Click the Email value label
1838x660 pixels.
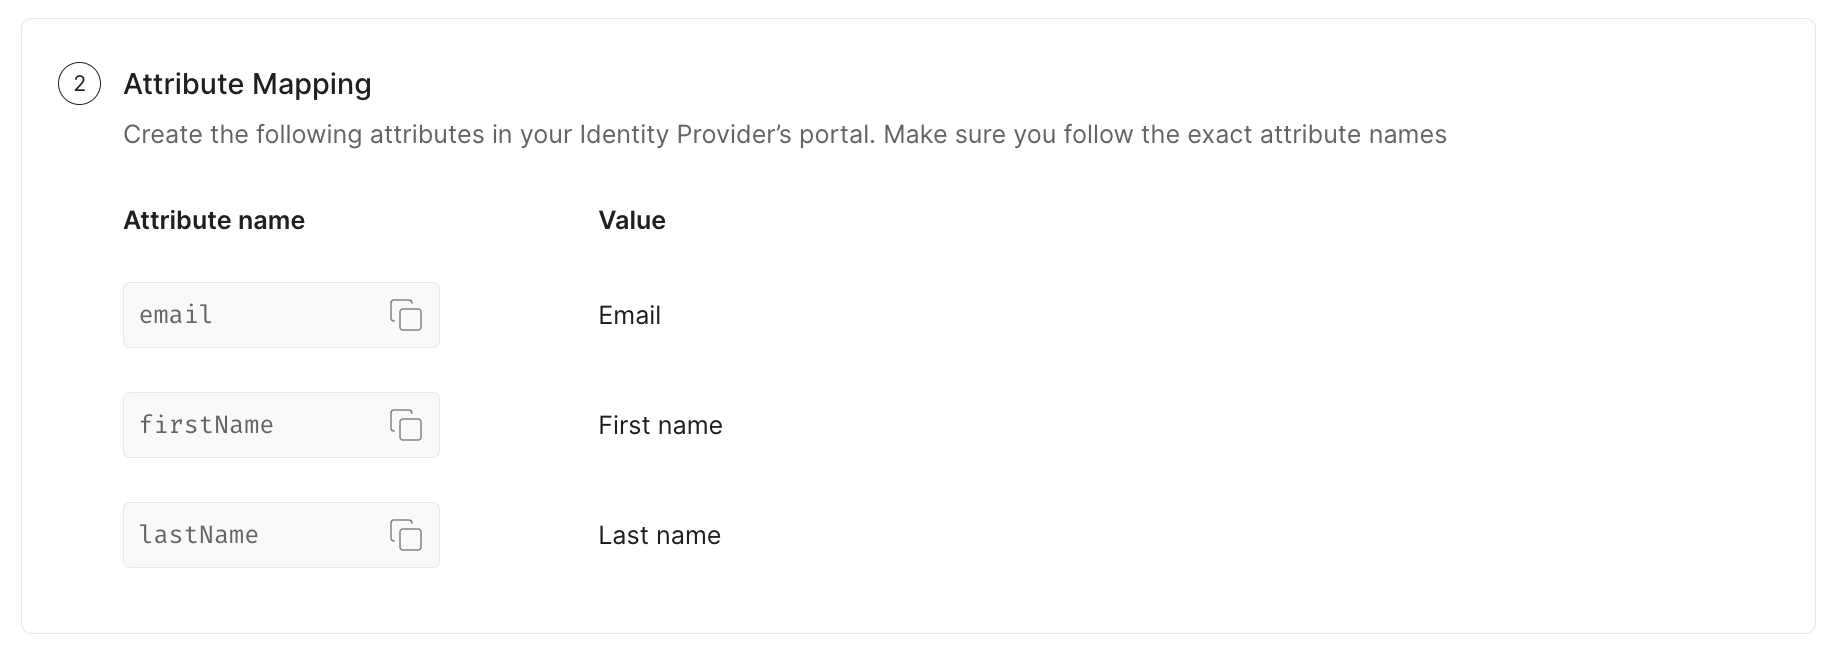click(629, 315)
